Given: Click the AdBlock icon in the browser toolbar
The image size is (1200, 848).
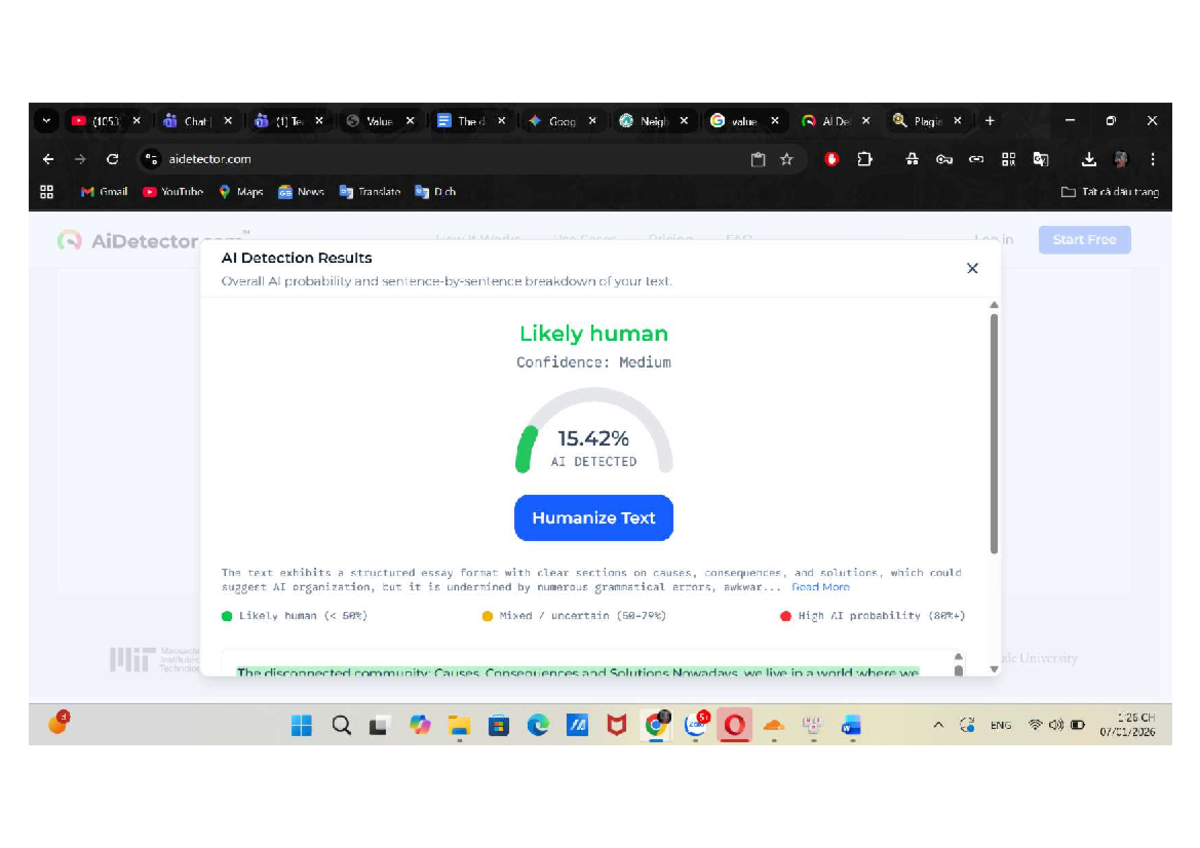Looking at the screenshot, I should [832, 159].
